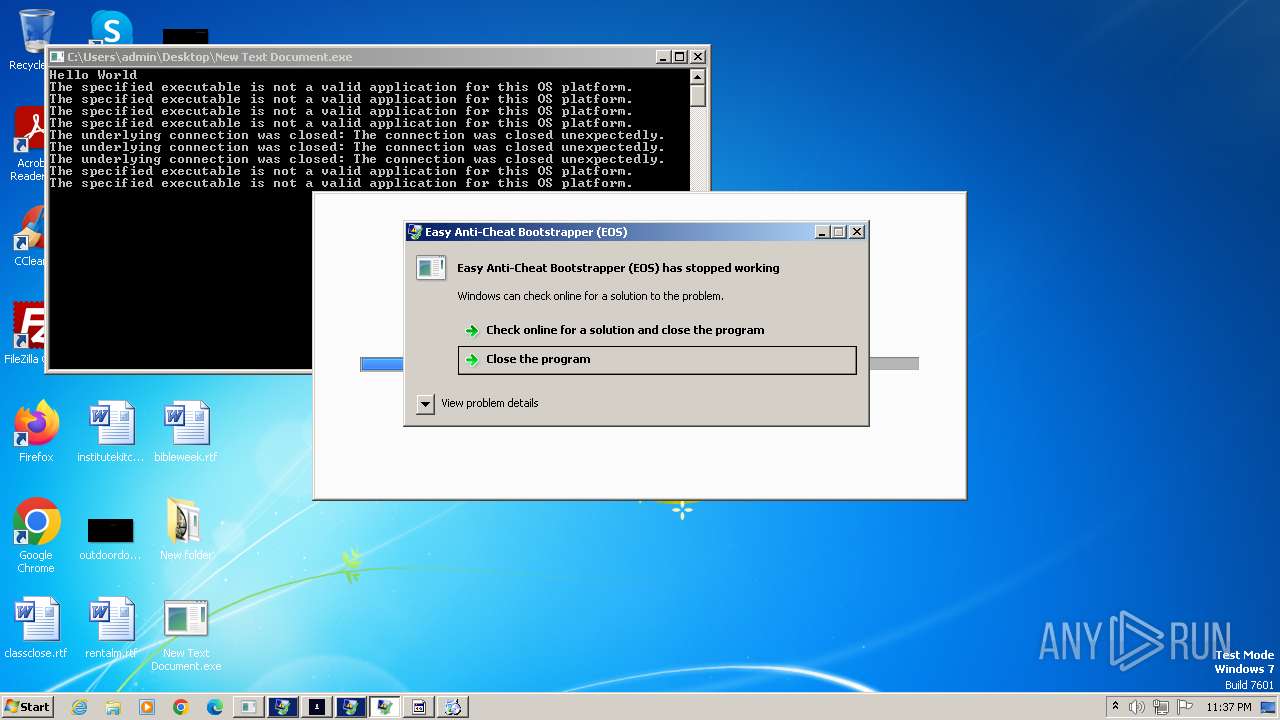Click the second black thumbnail taskbar button

(316, 707)
